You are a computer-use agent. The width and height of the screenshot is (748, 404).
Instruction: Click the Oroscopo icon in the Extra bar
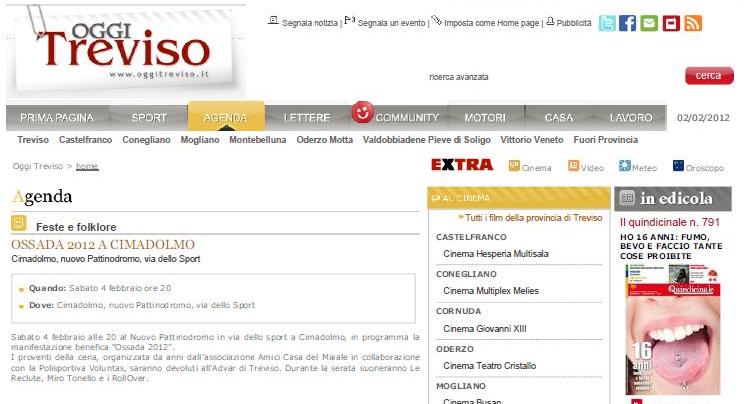tap(678, 166)
